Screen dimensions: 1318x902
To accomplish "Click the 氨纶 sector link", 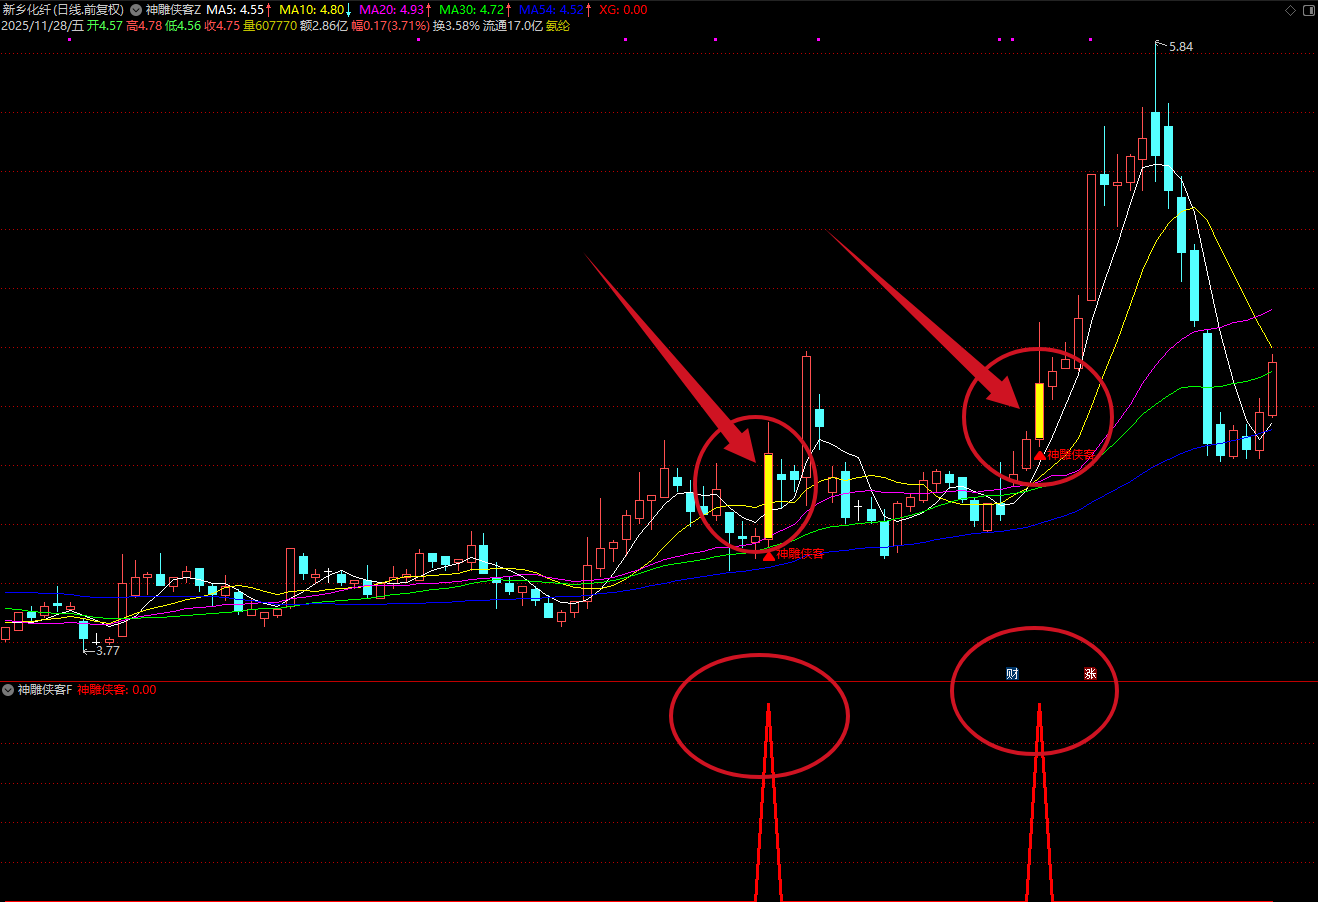I will pos(558,26).
